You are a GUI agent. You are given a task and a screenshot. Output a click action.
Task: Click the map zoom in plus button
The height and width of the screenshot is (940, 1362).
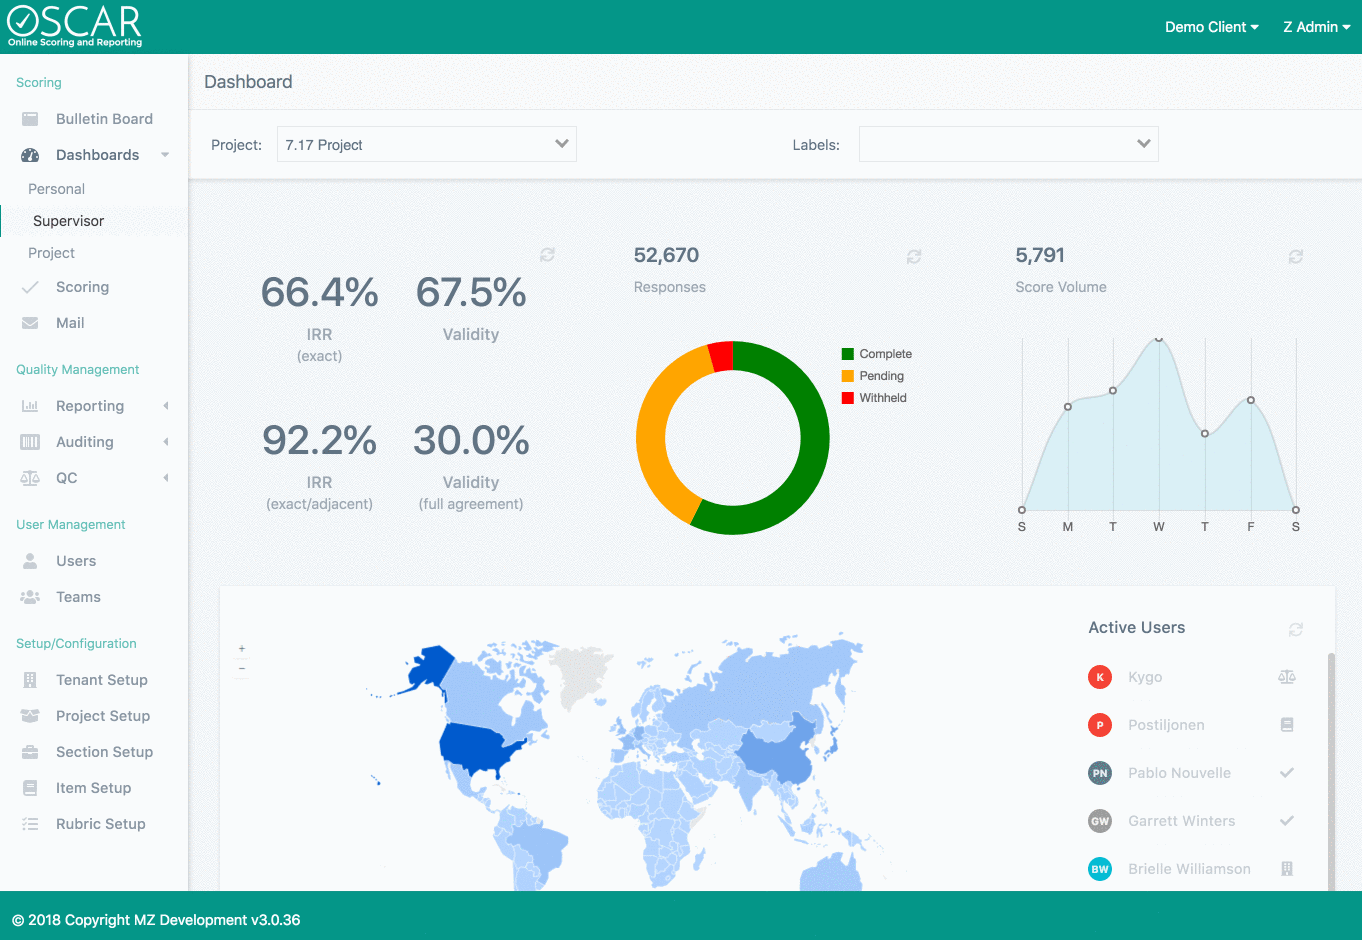tap(242, 649)
